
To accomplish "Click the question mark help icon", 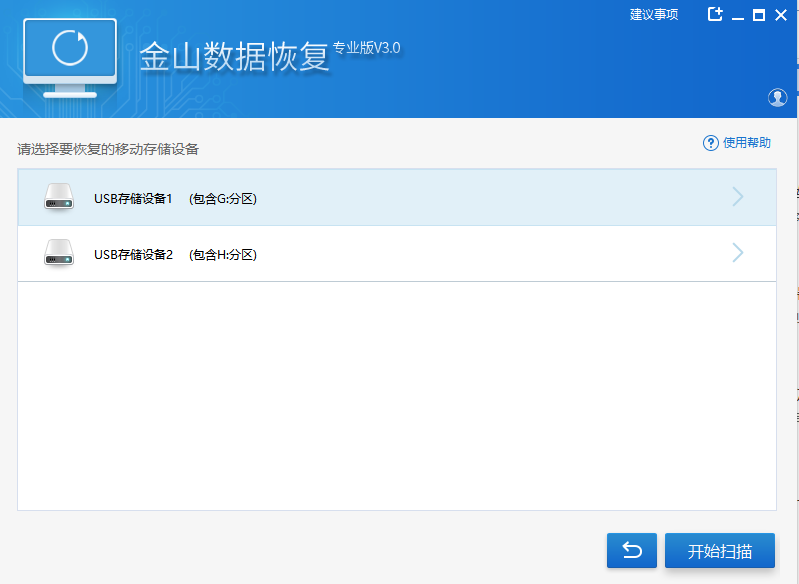I will tap(711, 143).
